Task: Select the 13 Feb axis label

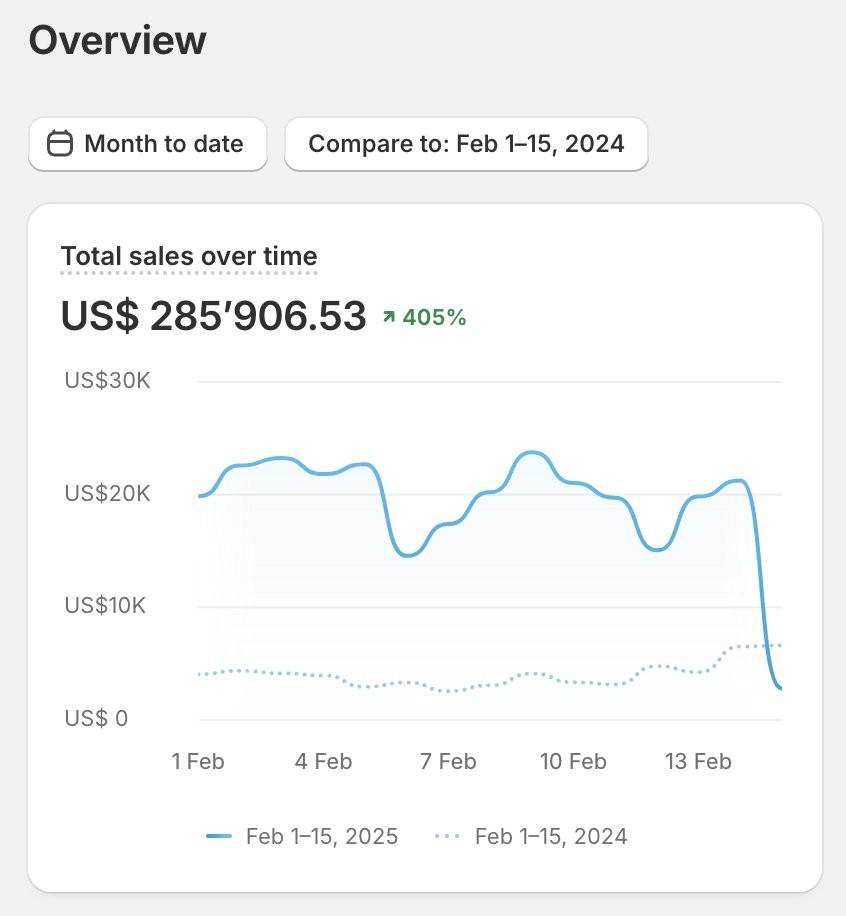Action: click(x=698, y=762)
